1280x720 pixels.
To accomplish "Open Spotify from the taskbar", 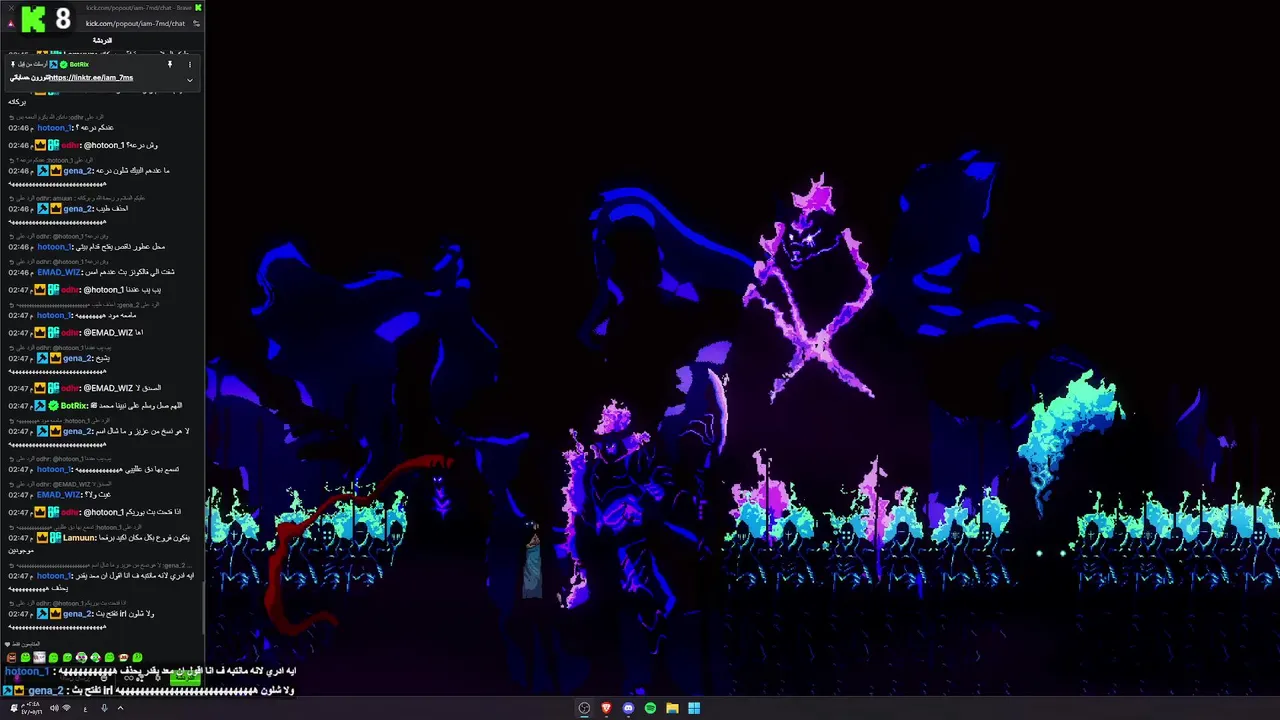I will pos(650,708).
